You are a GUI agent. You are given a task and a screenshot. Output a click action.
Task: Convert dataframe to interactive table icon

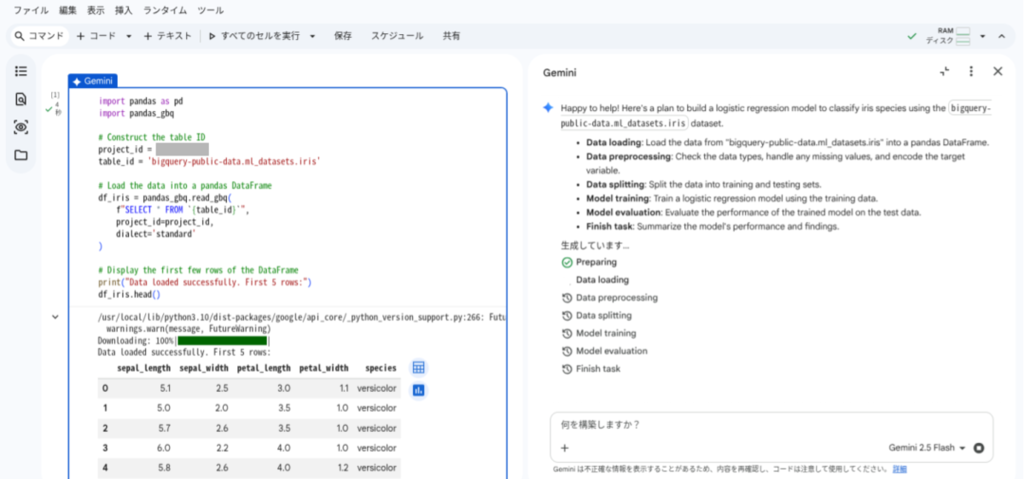[419, 368]
